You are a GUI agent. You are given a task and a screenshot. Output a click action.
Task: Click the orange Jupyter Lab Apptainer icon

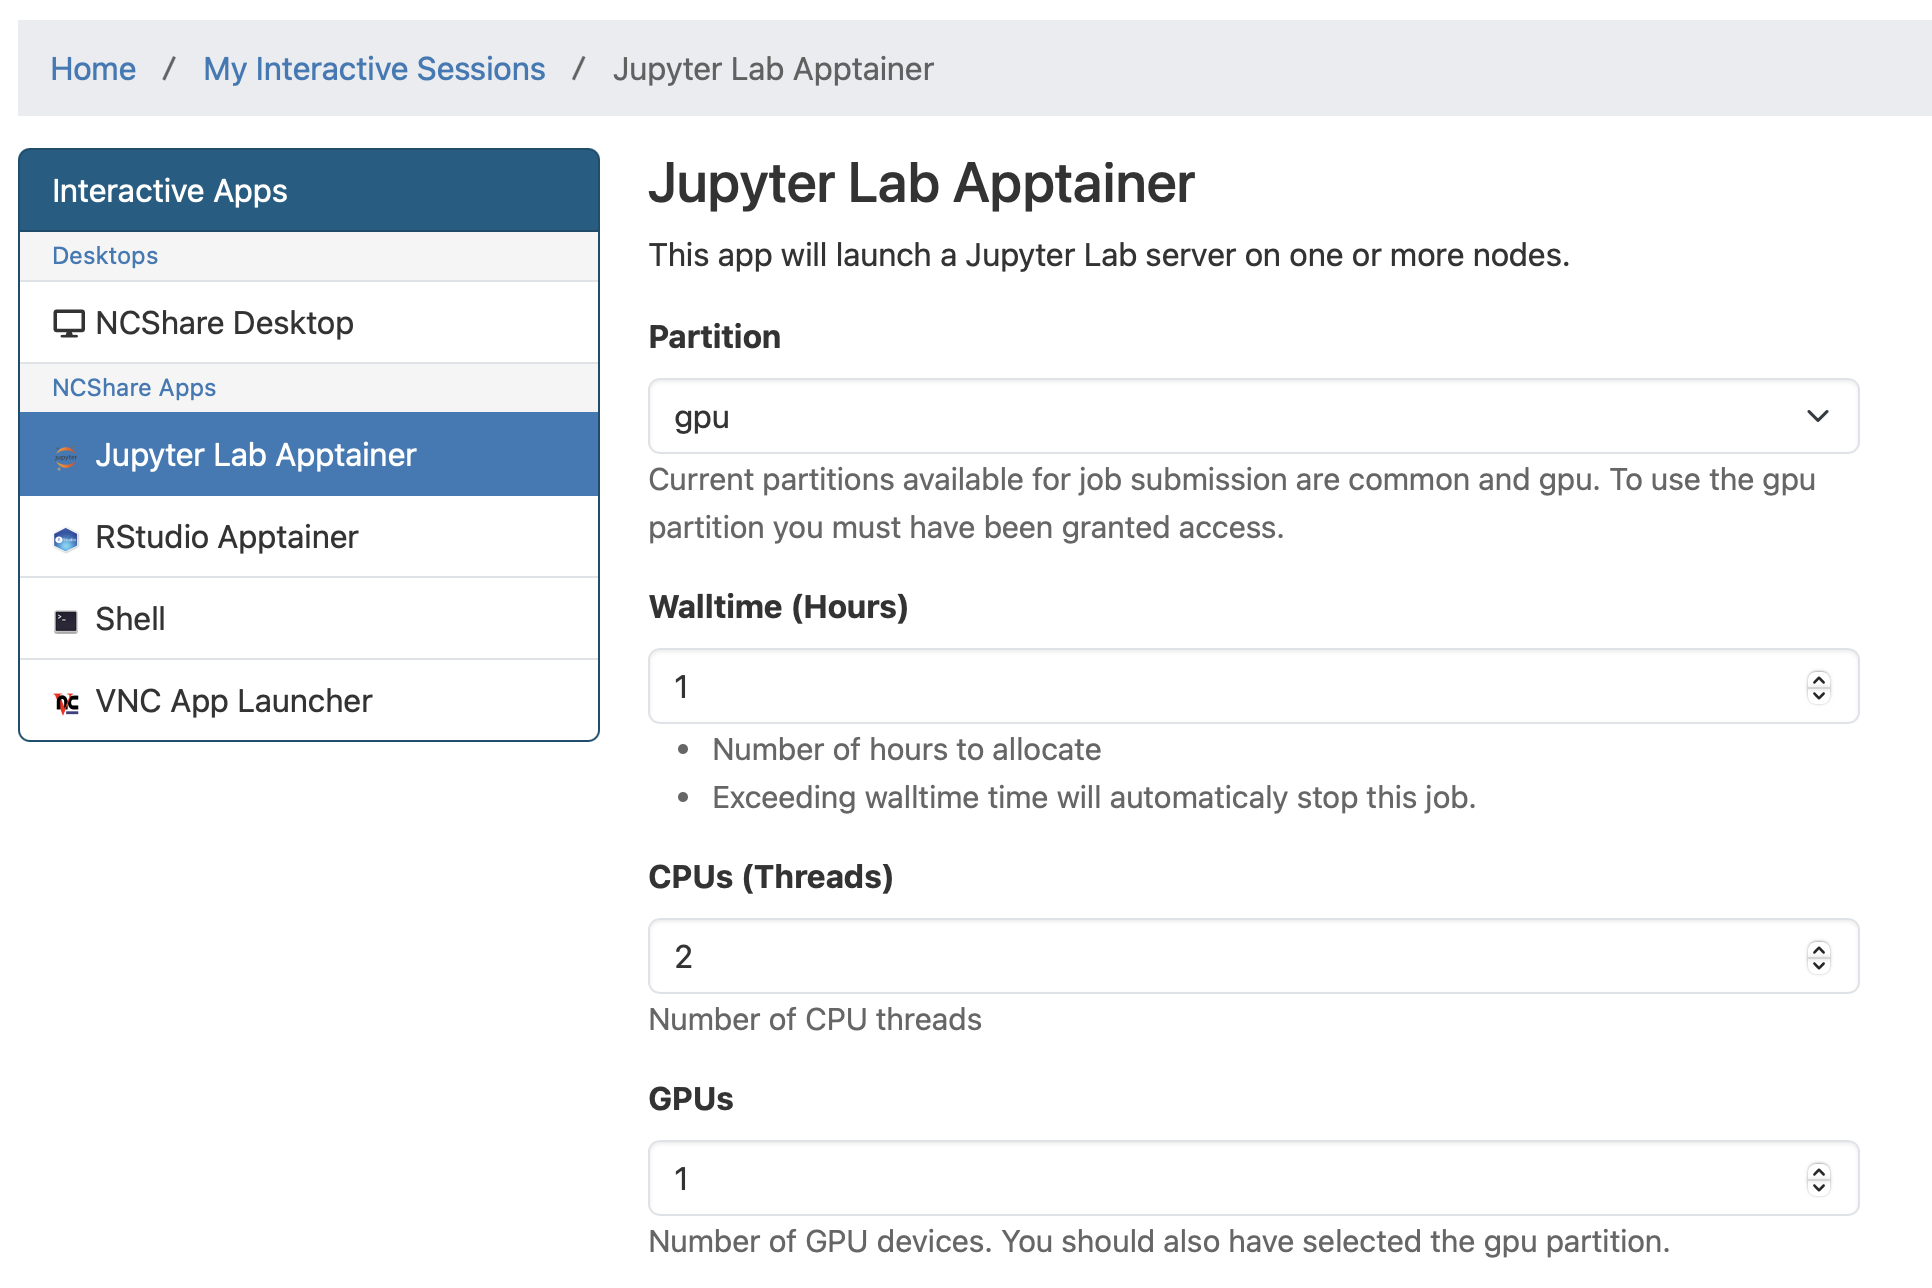[65, 455]
